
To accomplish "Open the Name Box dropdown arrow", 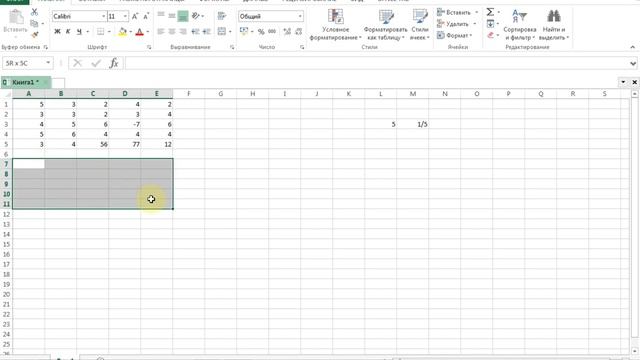I will tap(48, 63).
